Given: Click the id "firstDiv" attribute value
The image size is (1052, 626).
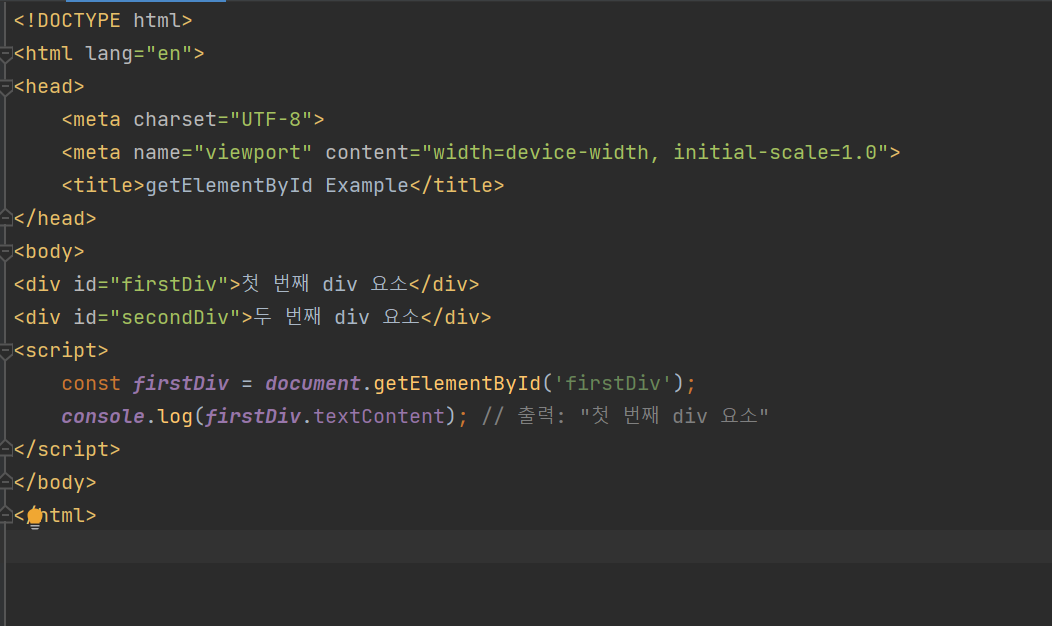Looking at the screenshot, I should coord(169,284).
